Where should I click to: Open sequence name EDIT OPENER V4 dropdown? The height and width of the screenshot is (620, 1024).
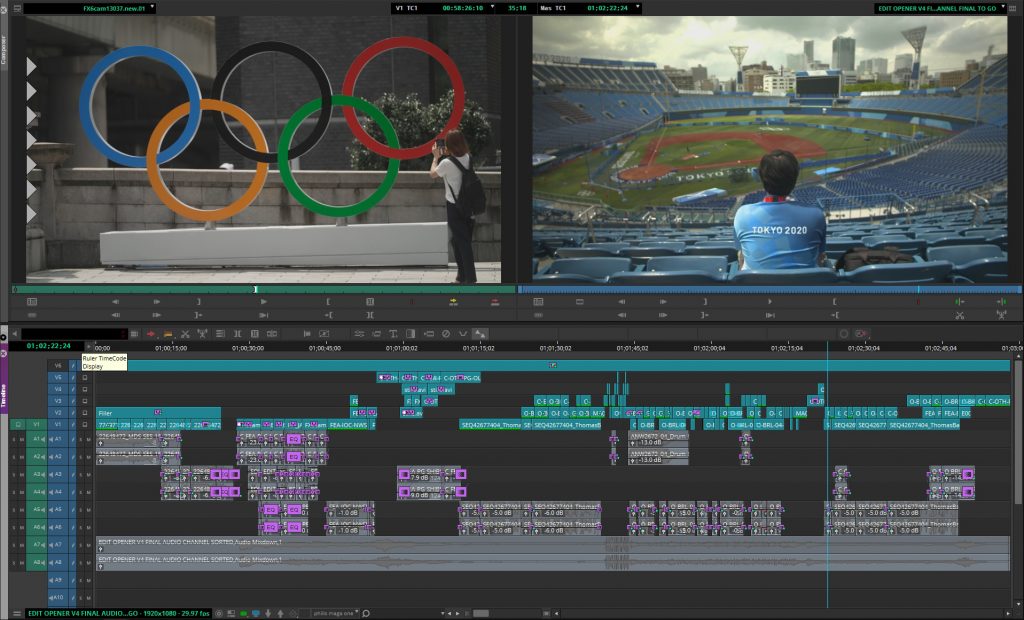1004,8
